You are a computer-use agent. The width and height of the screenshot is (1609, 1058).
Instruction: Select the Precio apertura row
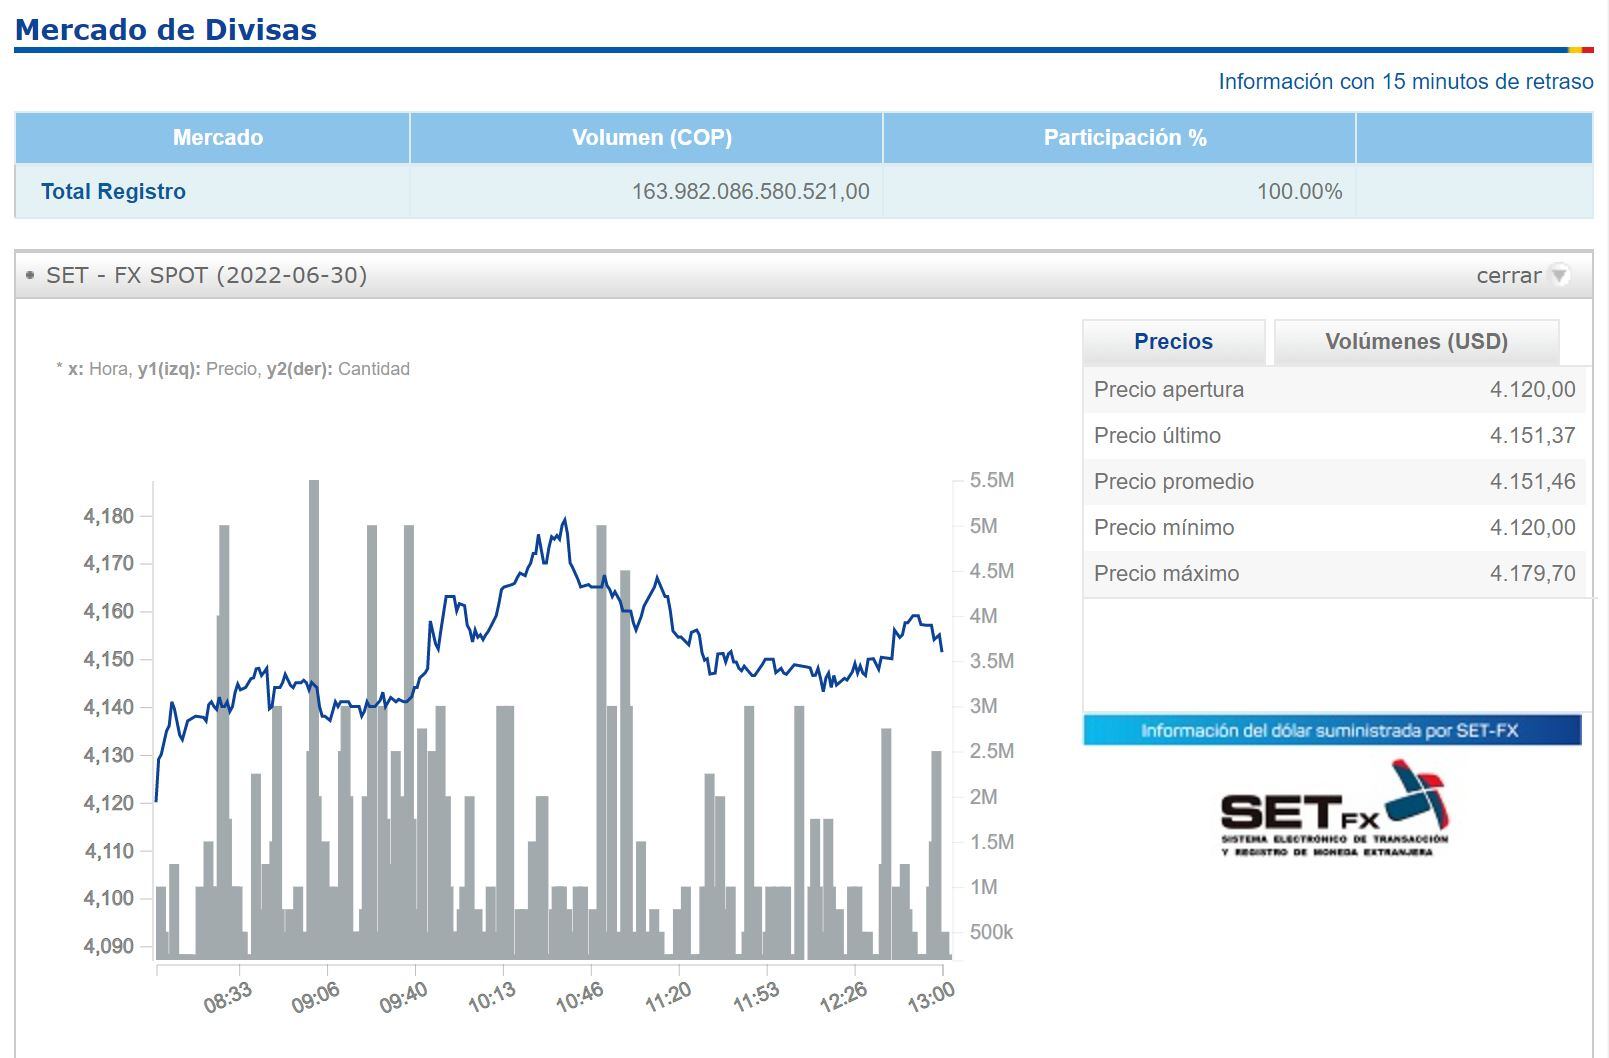1333,390
